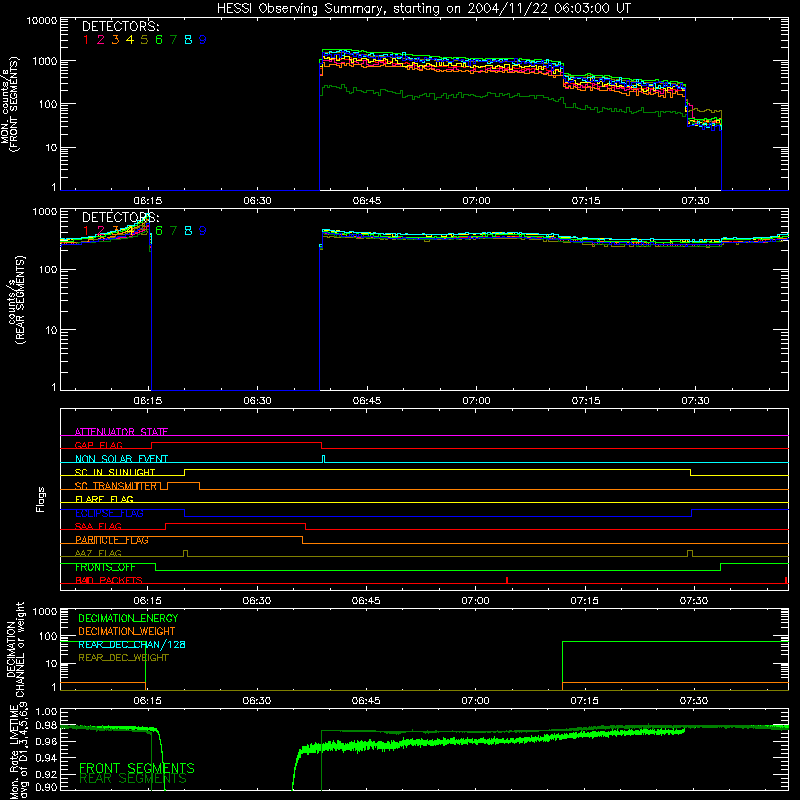The width and height of the screenshot is (800, 800).
Task: Click the GAP_FLAG label
Action: pyautogui.click(x=98, y=445)
